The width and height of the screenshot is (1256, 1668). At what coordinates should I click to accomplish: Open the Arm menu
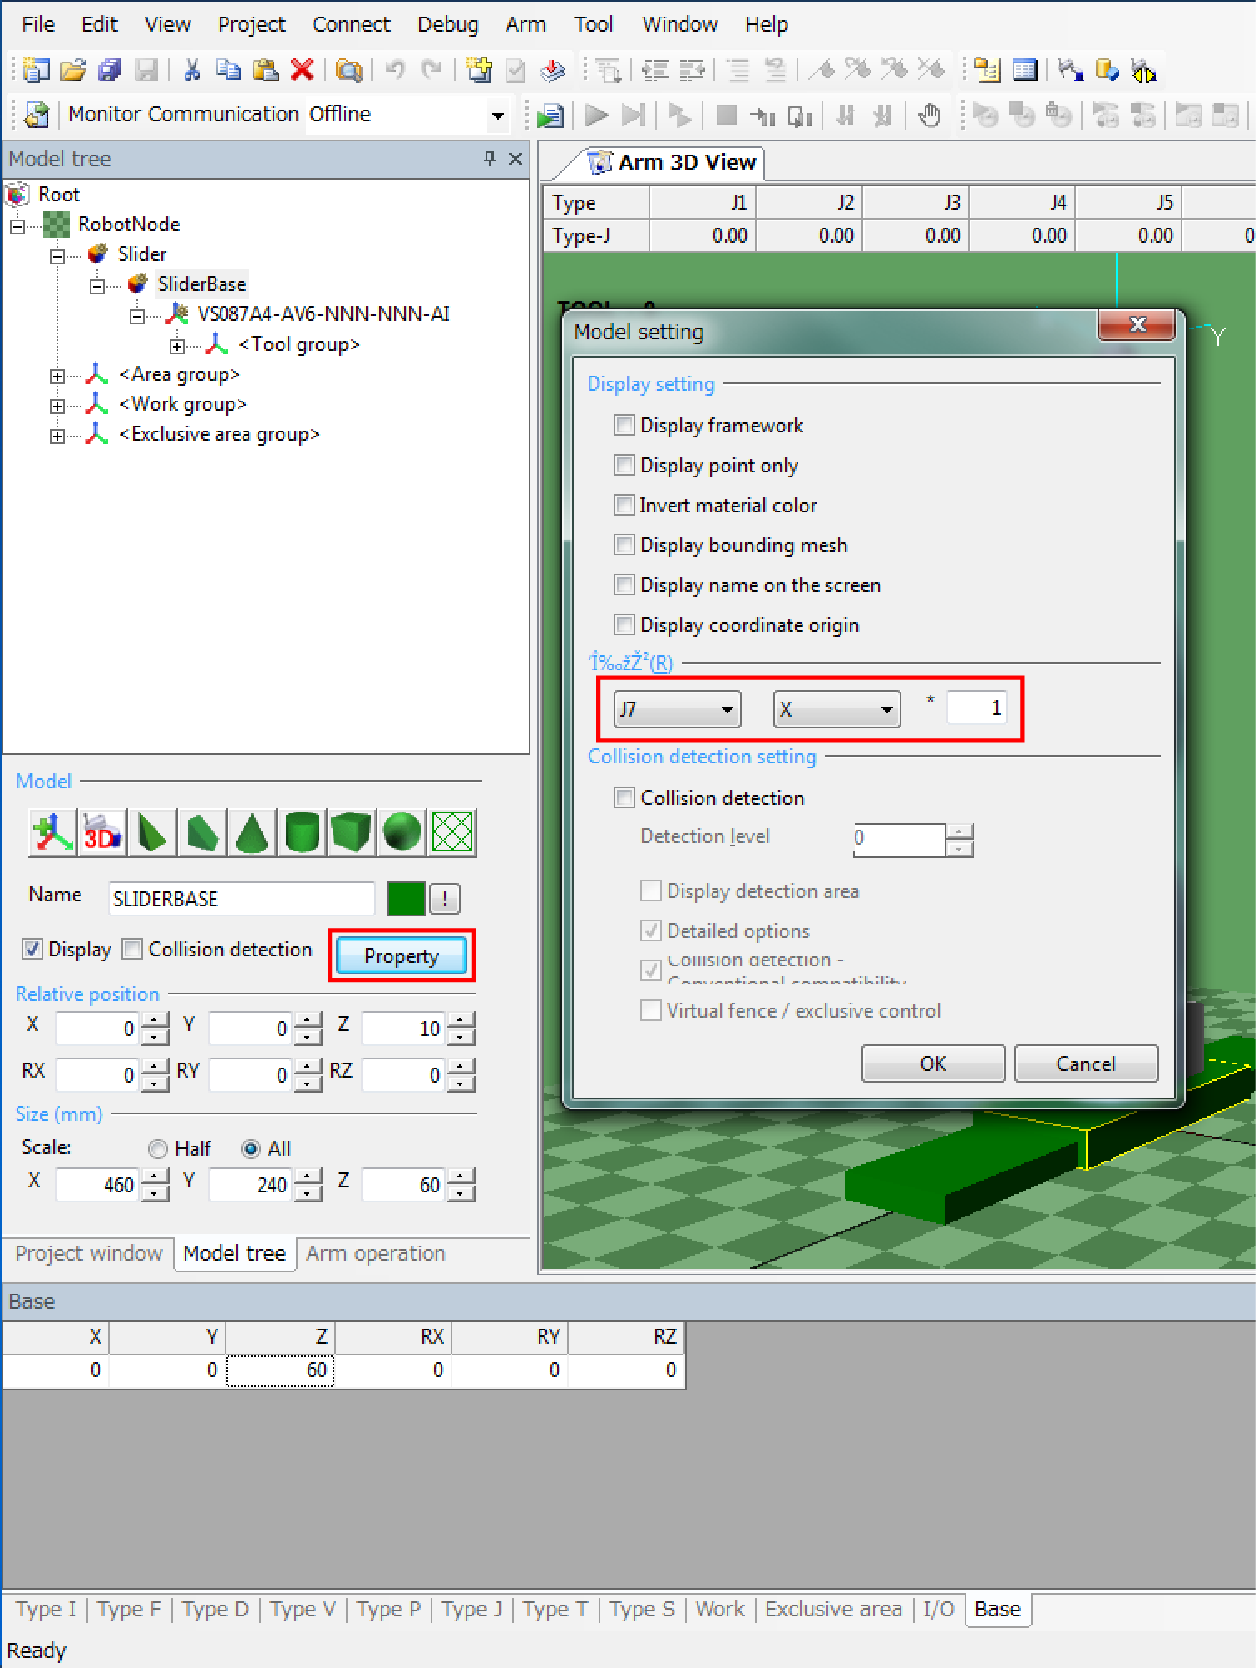pyautogui.click(x=525, y=24)
